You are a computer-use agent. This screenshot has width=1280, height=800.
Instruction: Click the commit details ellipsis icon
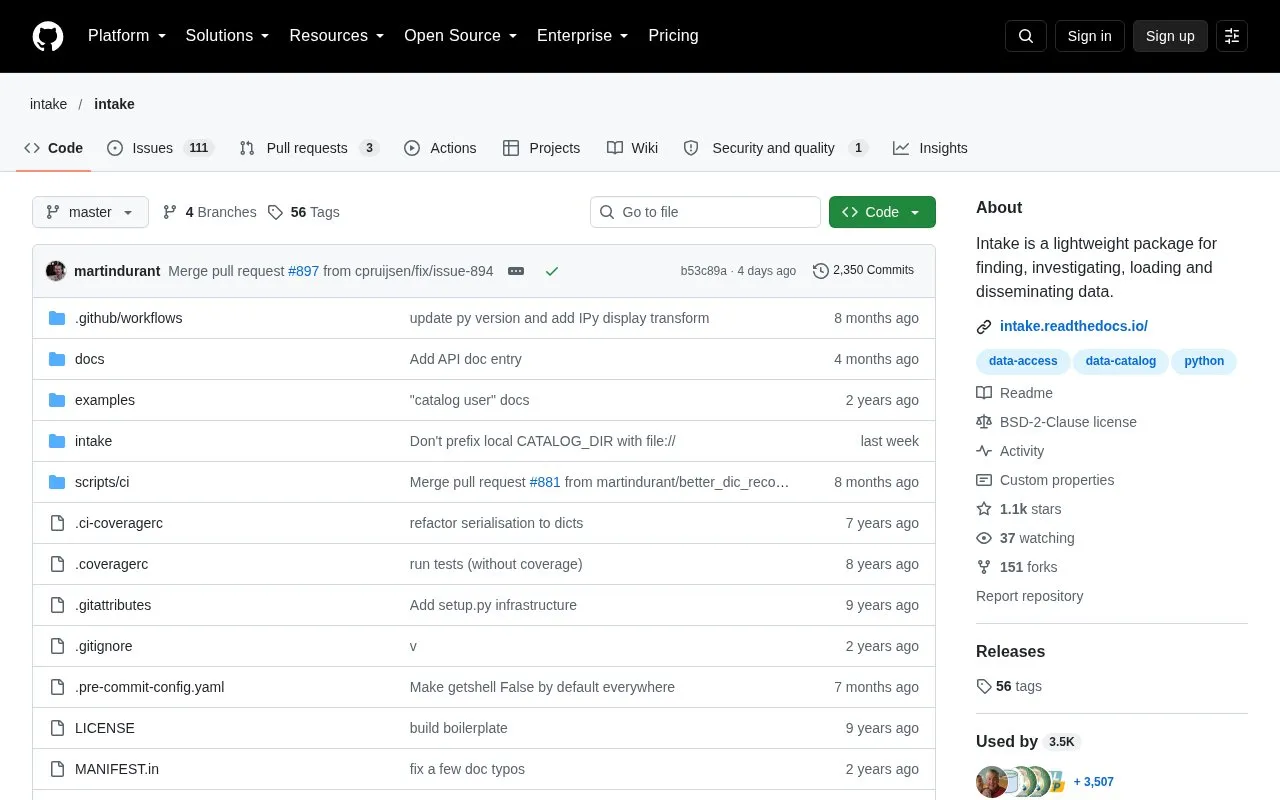point(516,271)
